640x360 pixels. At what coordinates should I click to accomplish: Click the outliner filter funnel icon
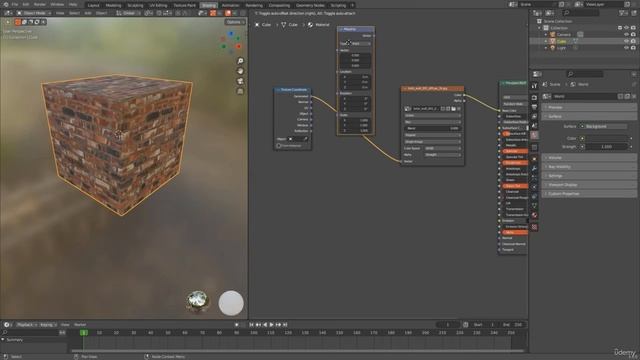click(622, 13)
